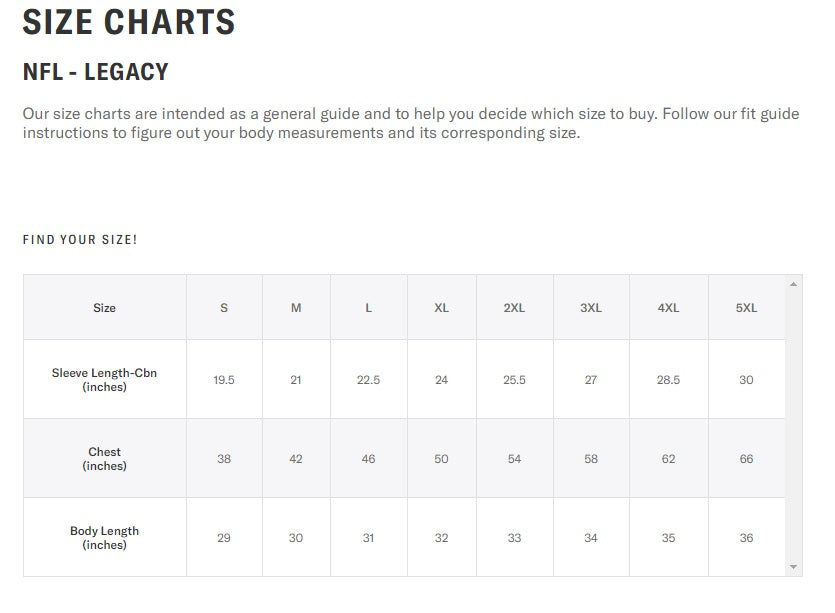Click the 'Chest (inches)' row label

tap(104, 459)
